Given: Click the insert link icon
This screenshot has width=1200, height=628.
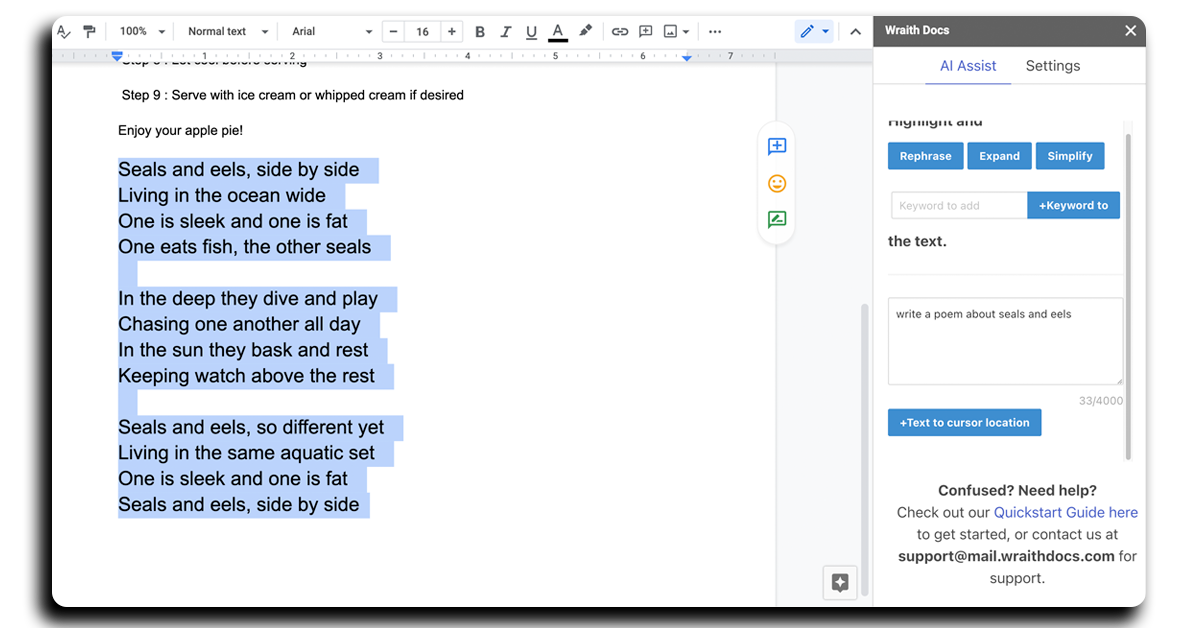Looking at the screenshot, I should point(620,32).
